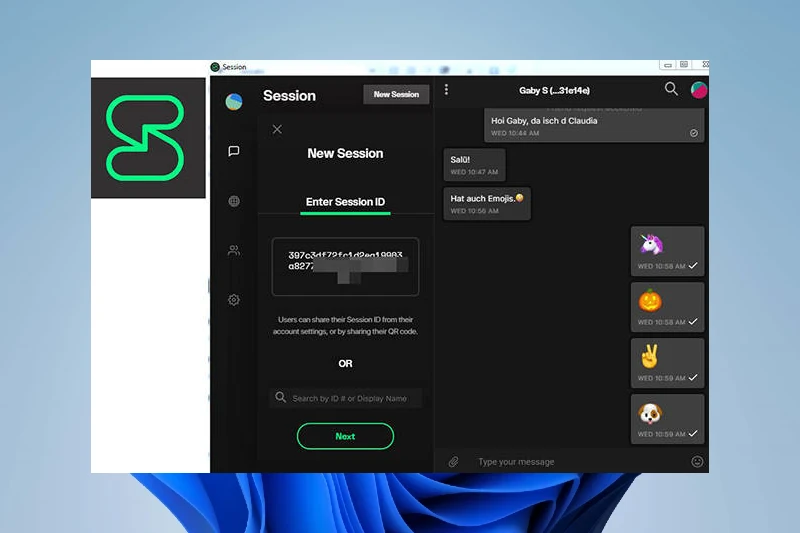Click the 'Hoi Gaby, da isch d Claudia' message
800x533 pixels.
point(594,125)
